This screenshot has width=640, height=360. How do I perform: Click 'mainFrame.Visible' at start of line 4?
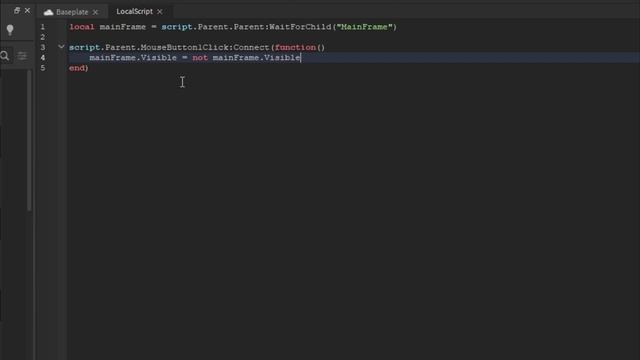(133, 58)
